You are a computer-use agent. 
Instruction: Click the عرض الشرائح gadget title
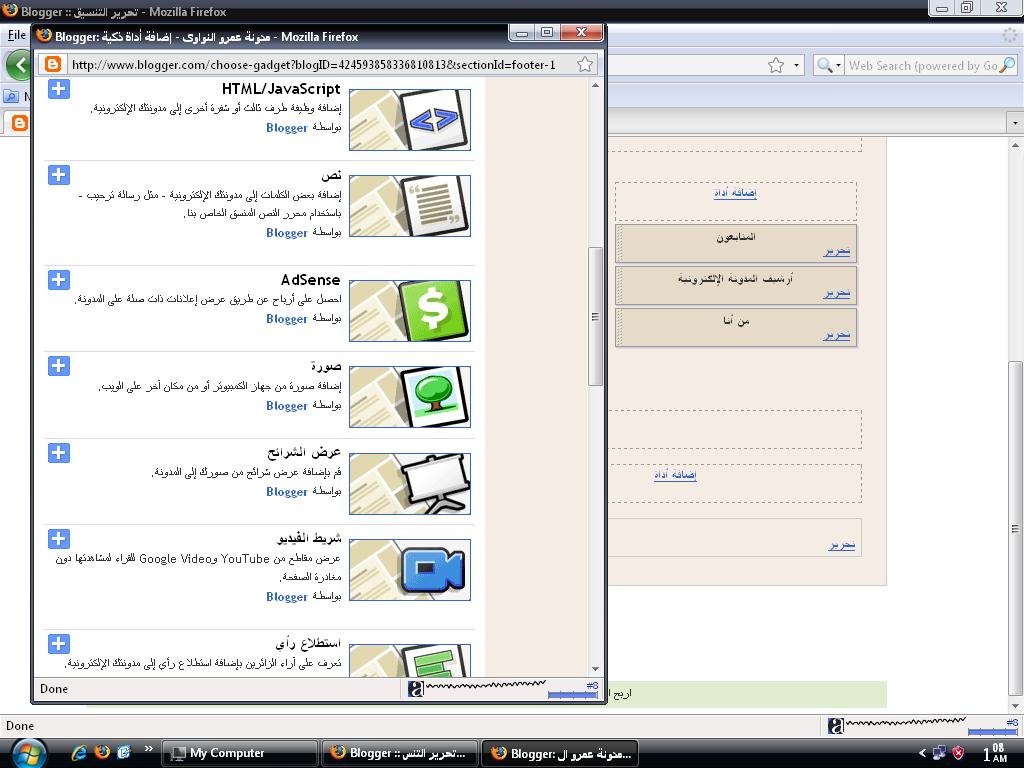[304, 453]
